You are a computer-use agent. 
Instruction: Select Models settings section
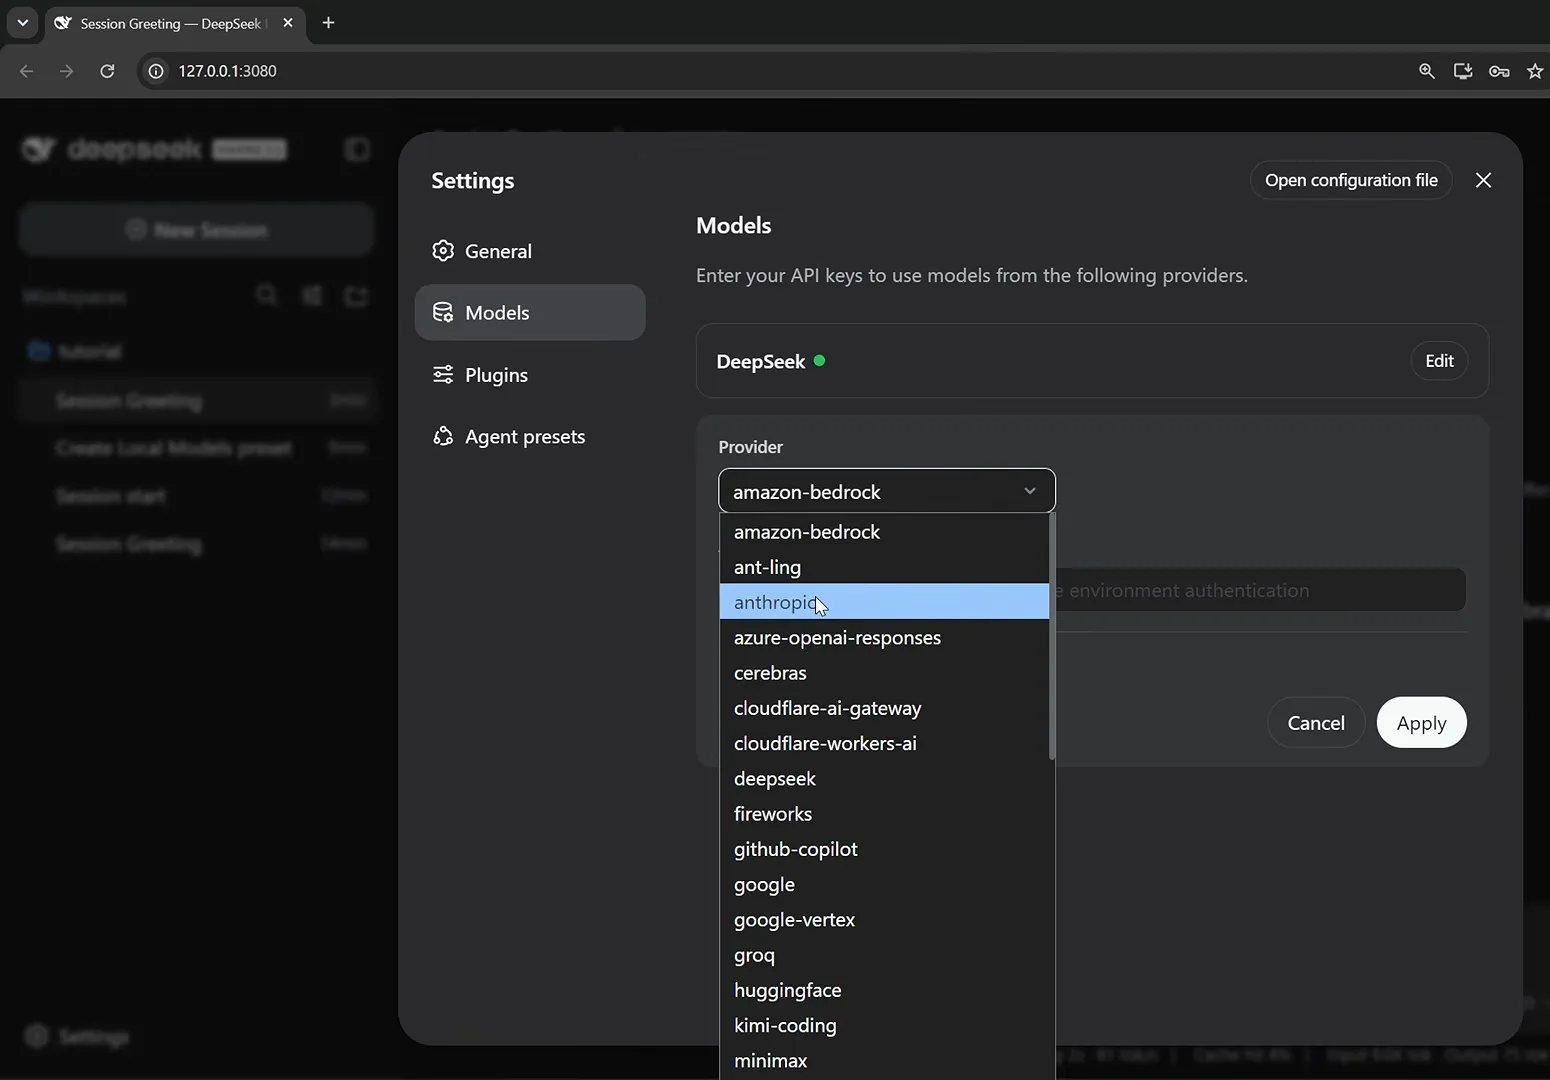[530, 313]
